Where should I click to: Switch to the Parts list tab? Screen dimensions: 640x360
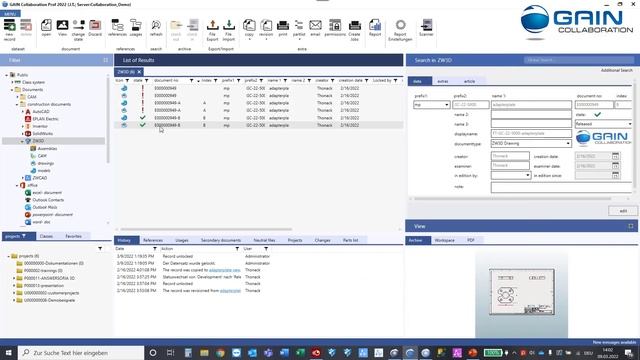350,240
